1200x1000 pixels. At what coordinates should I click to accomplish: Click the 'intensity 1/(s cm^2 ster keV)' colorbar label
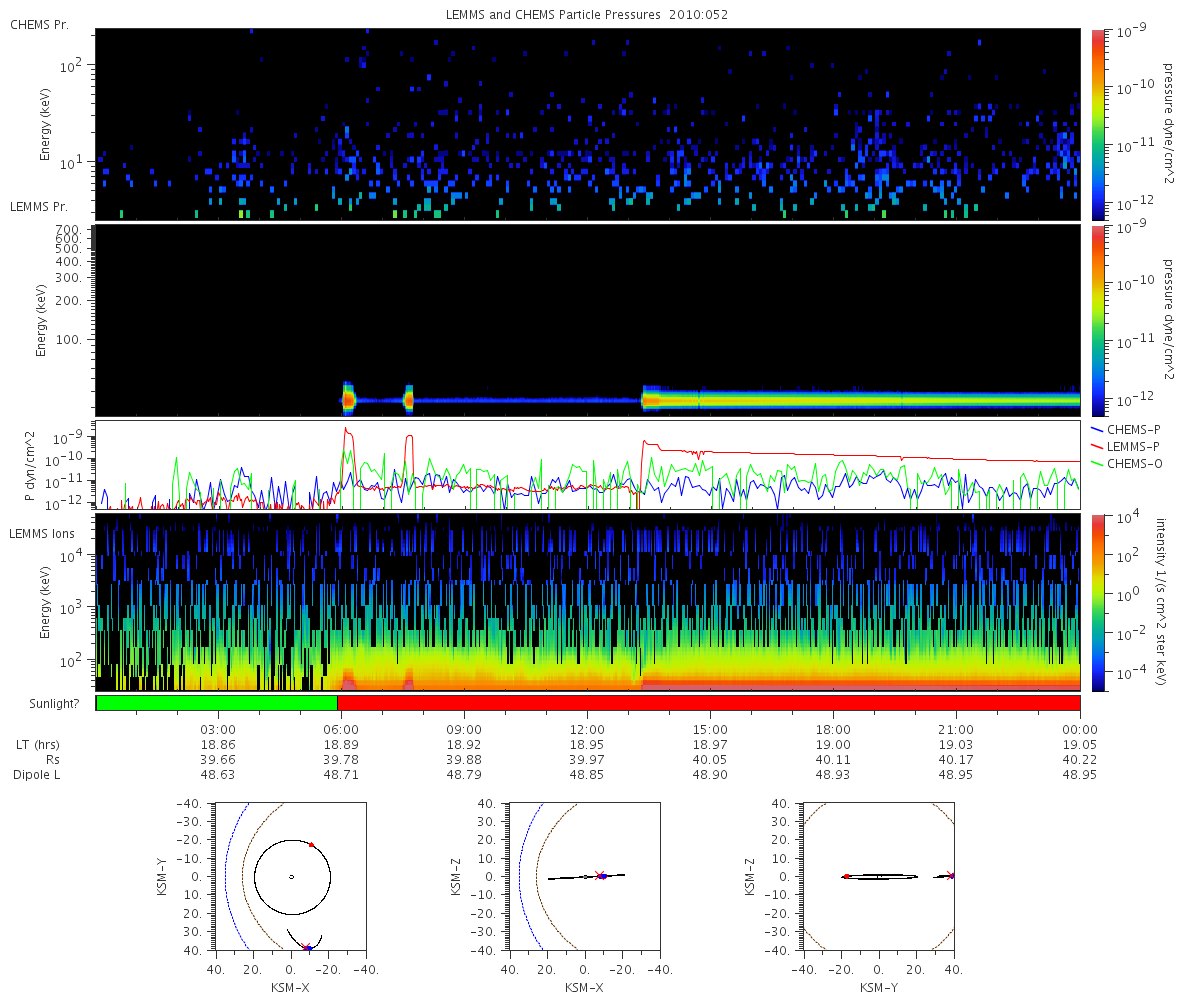click(1162, 601)
